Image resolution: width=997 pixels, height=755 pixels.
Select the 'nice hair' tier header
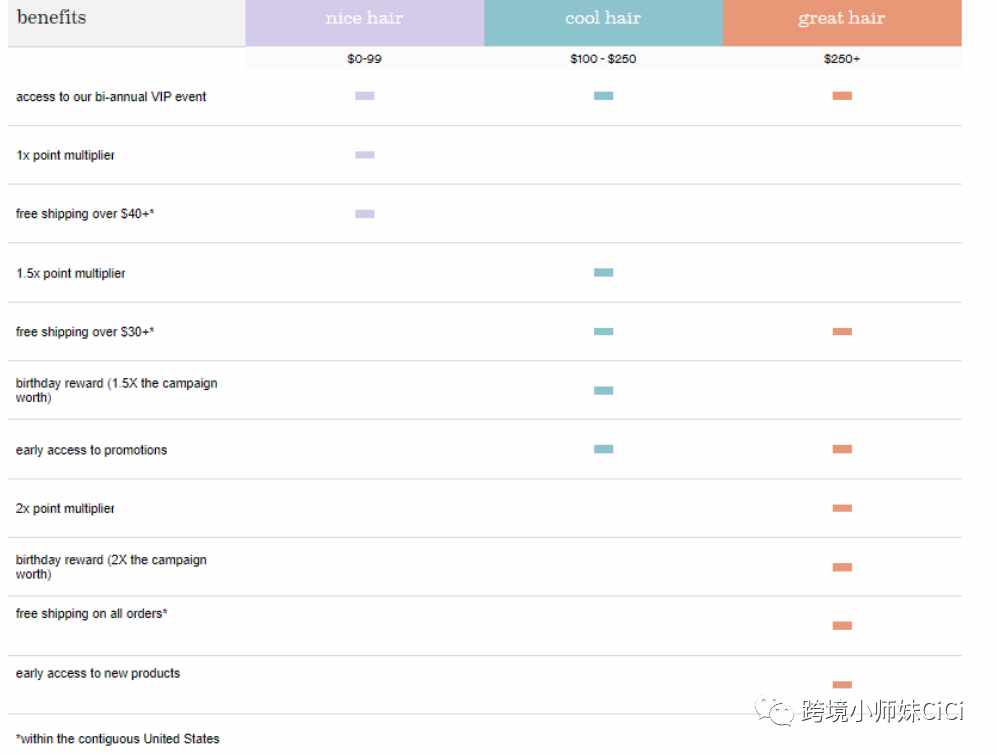tap(364, 22)
